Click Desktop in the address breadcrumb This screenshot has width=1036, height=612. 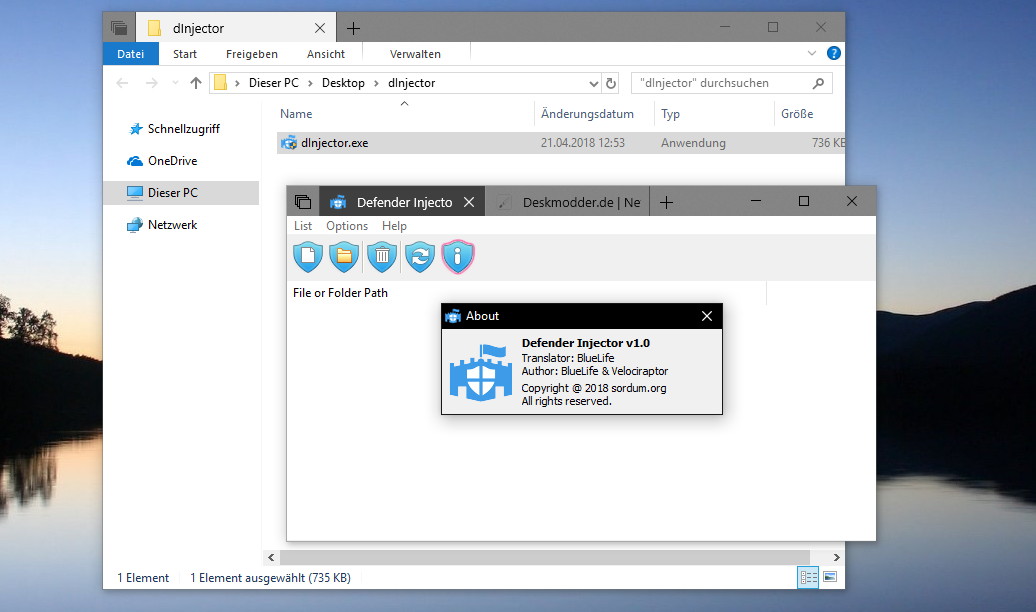[x=343, y=83]
